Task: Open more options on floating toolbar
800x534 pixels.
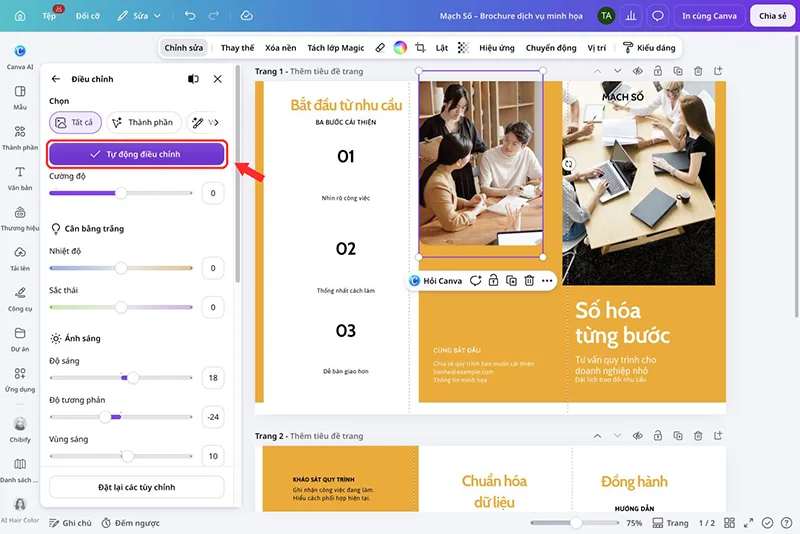Action: point(547,281)
